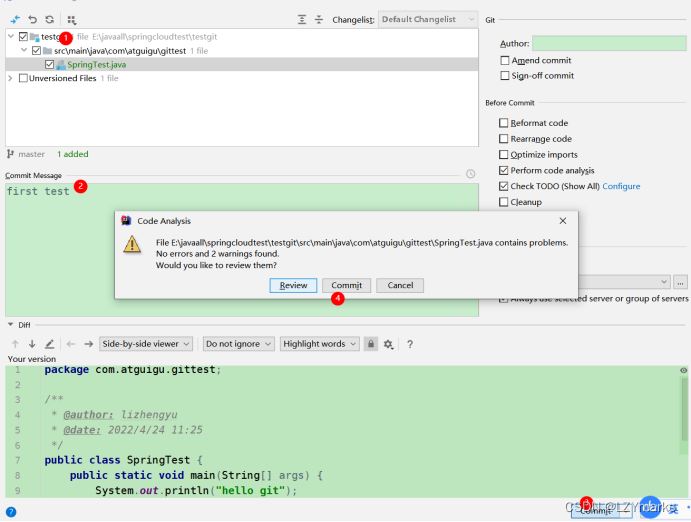Click the Author input field

[609, 44]
